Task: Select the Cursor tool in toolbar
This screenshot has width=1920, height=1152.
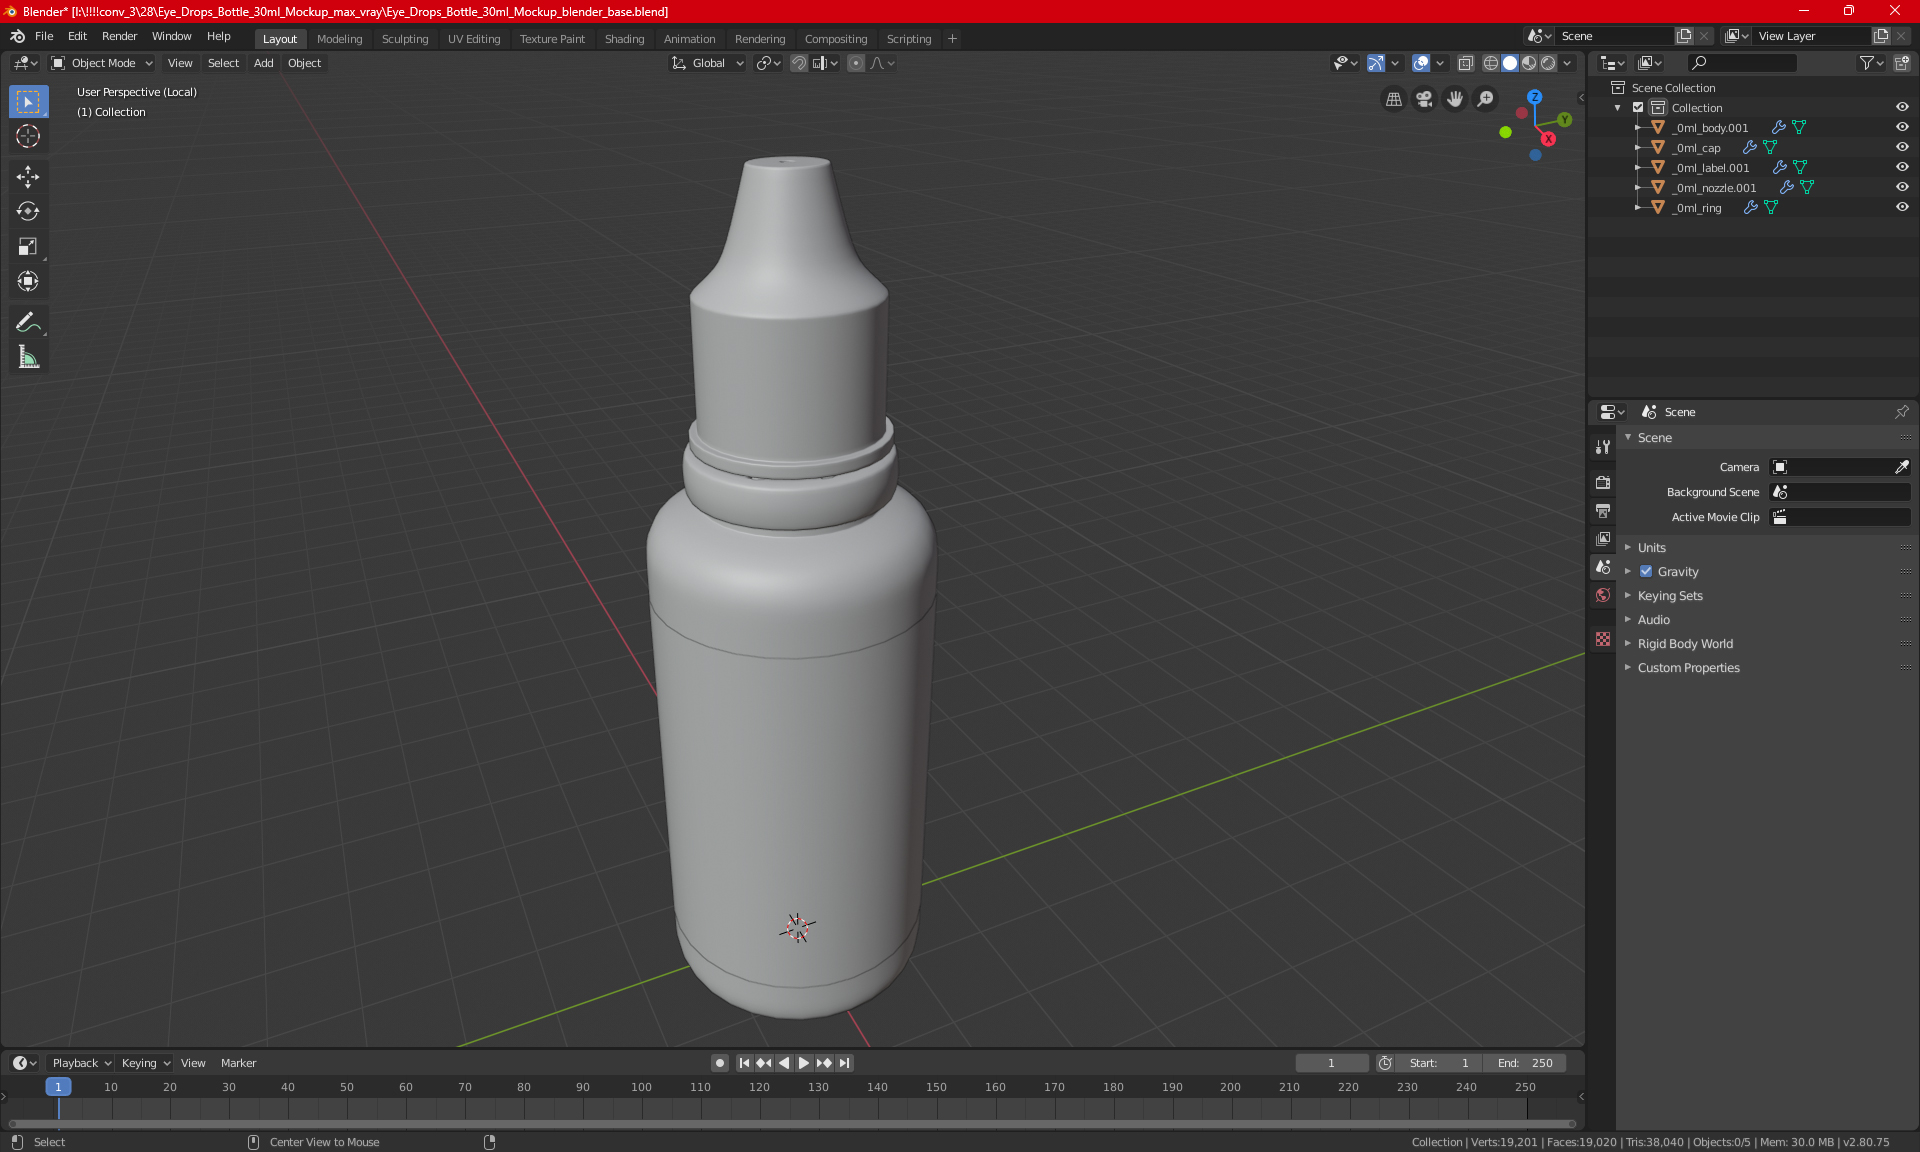Action: [x=28, y=137]
